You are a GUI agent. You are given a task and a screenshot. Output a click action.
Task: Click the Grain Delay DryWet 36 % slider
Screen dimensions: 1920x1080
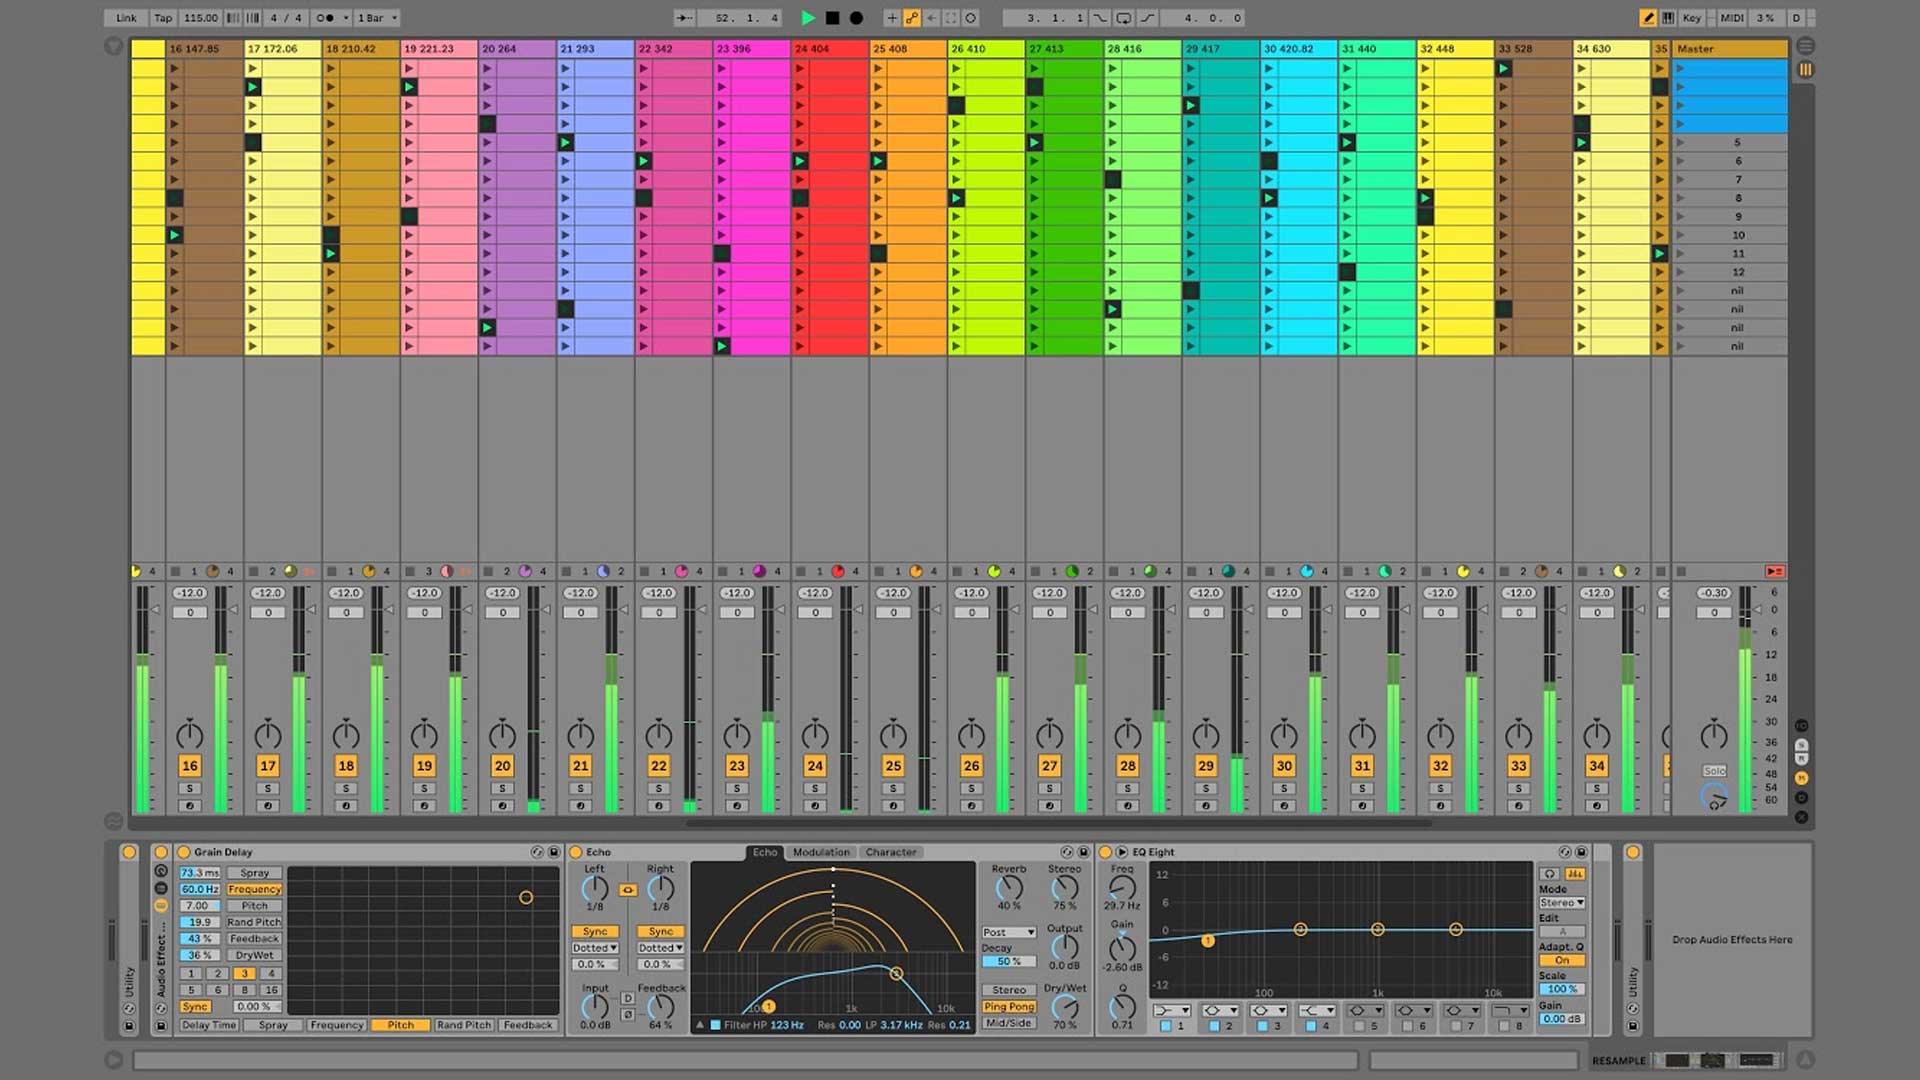[200, 955]
